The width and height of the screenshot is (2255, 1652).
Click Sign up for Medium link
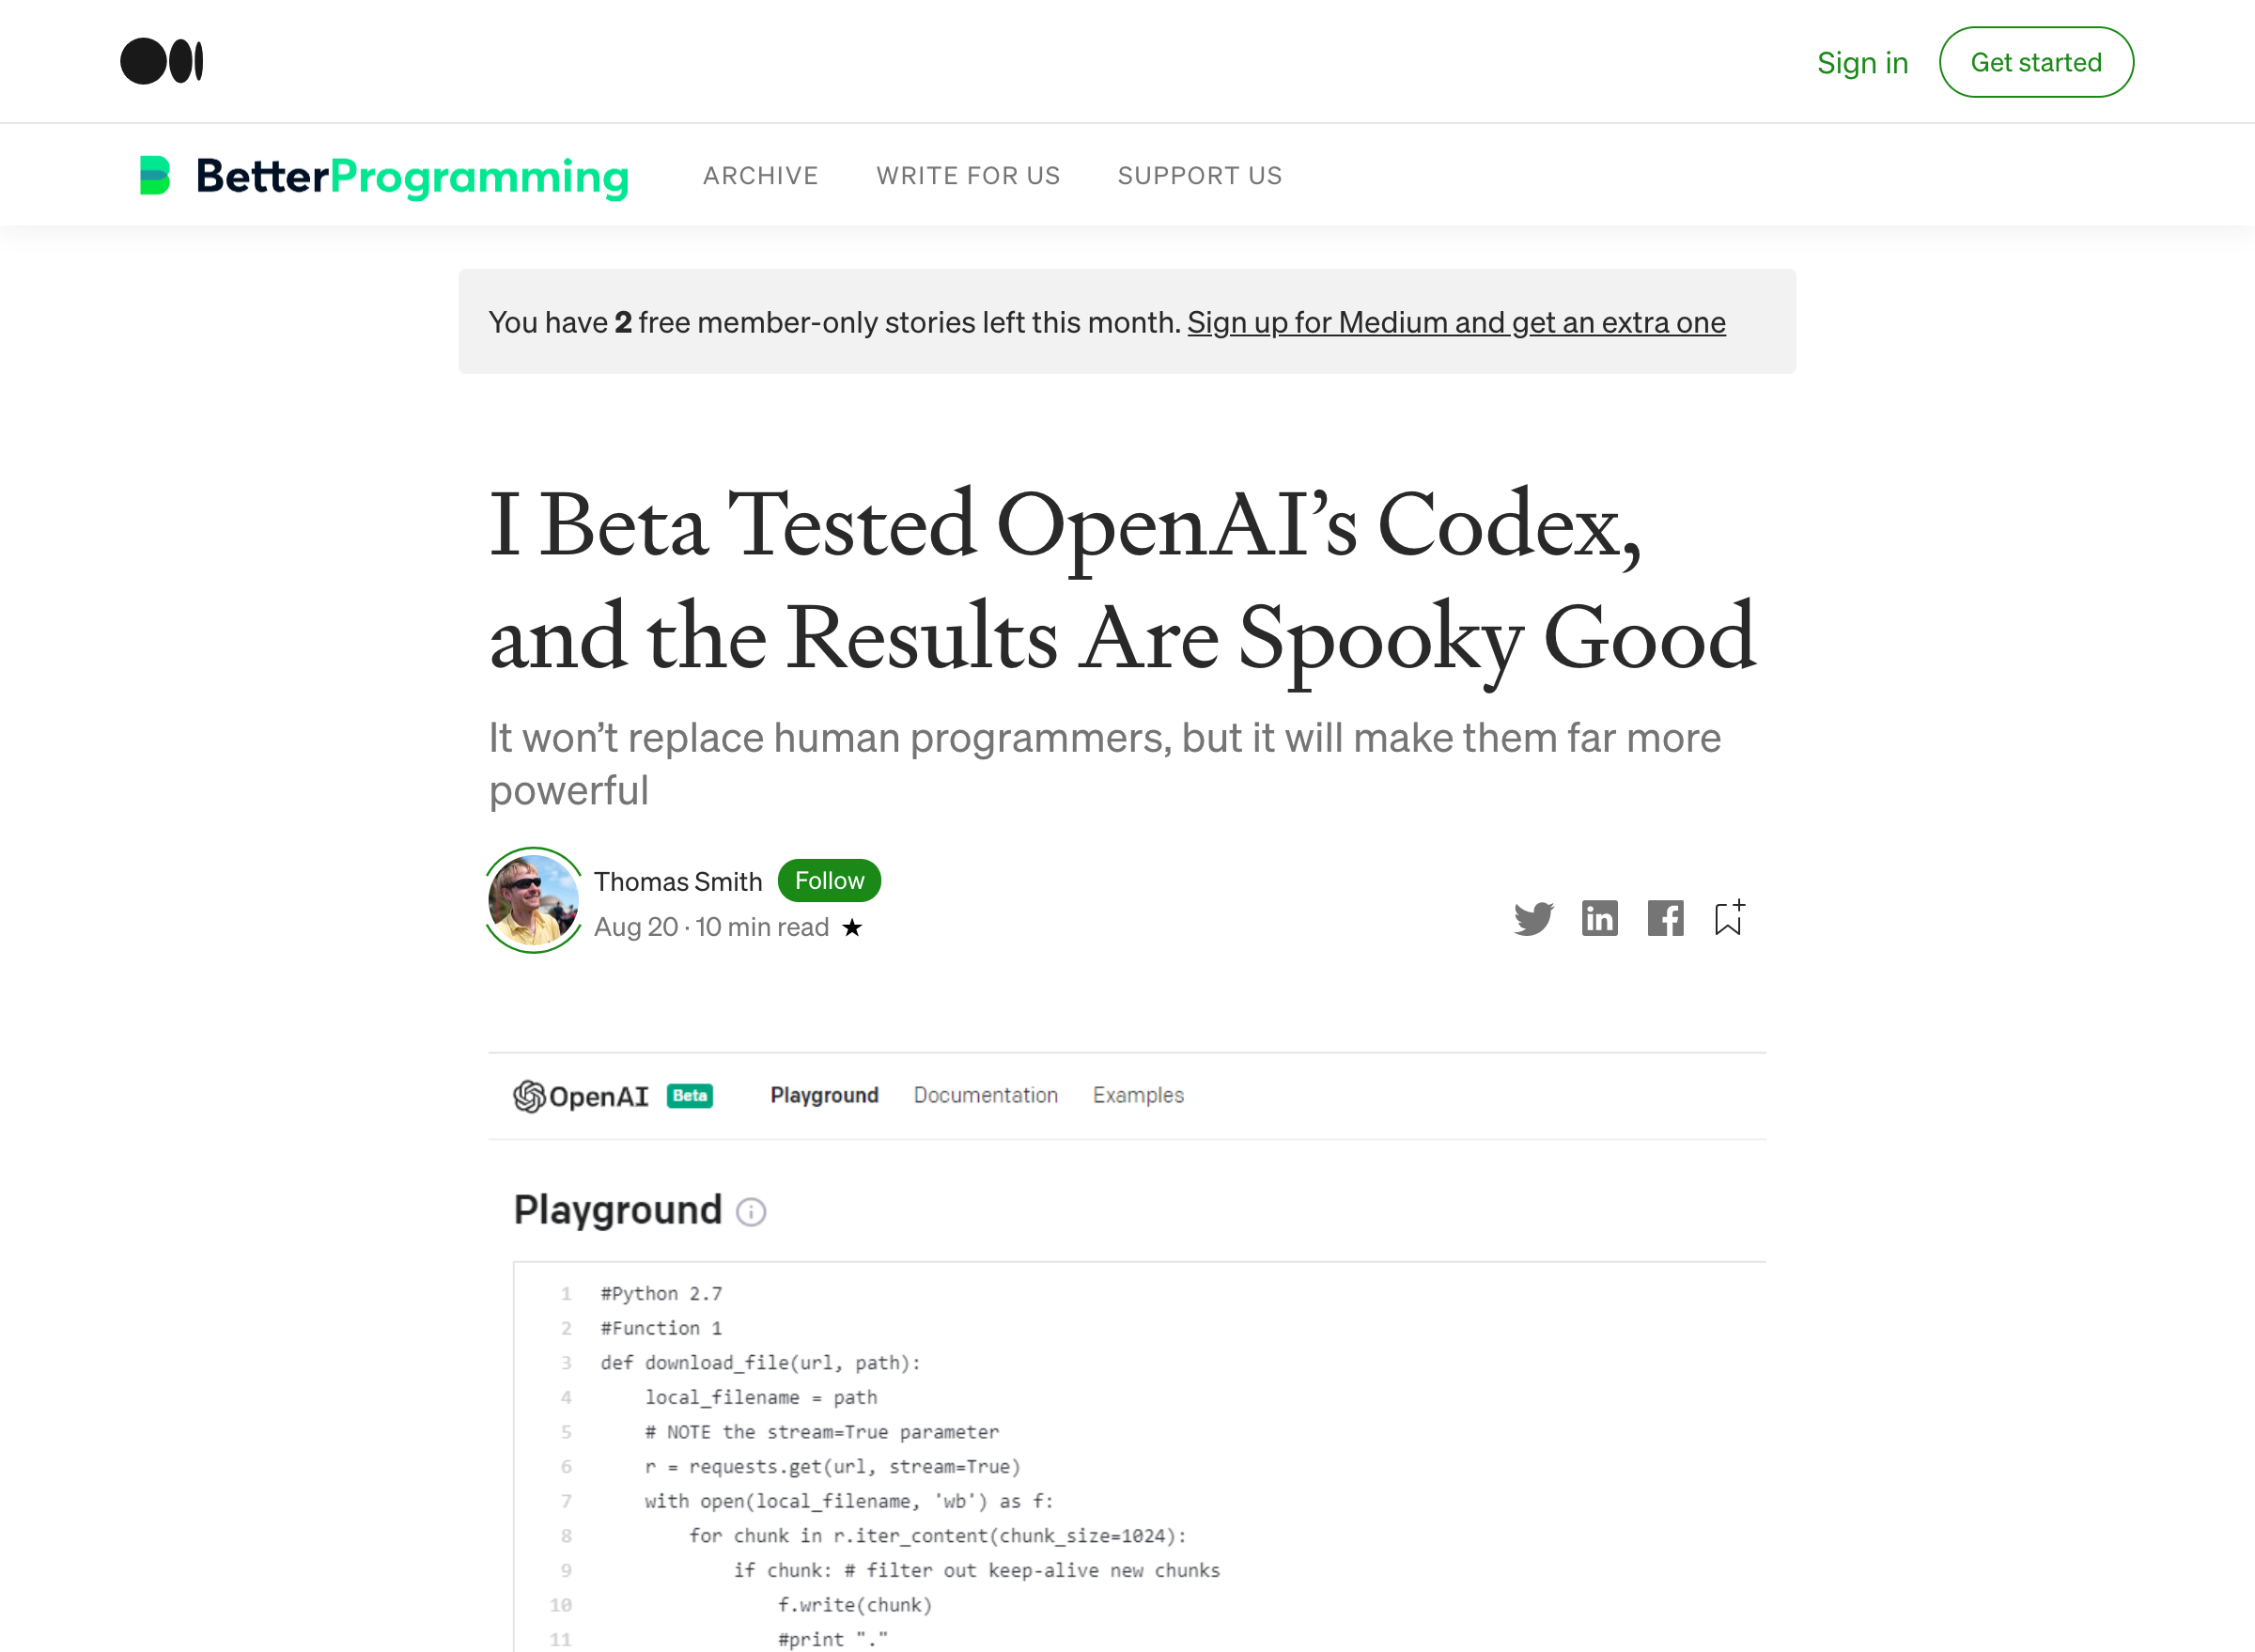tap(1455, 322)
